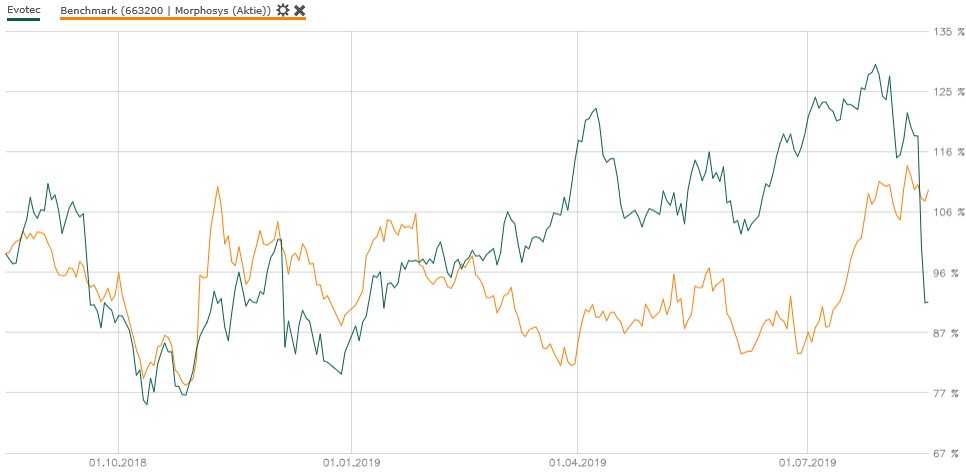Remove the Morphosys benchmark with X icon
The image size is (966, 474).
tap(299, 10)
